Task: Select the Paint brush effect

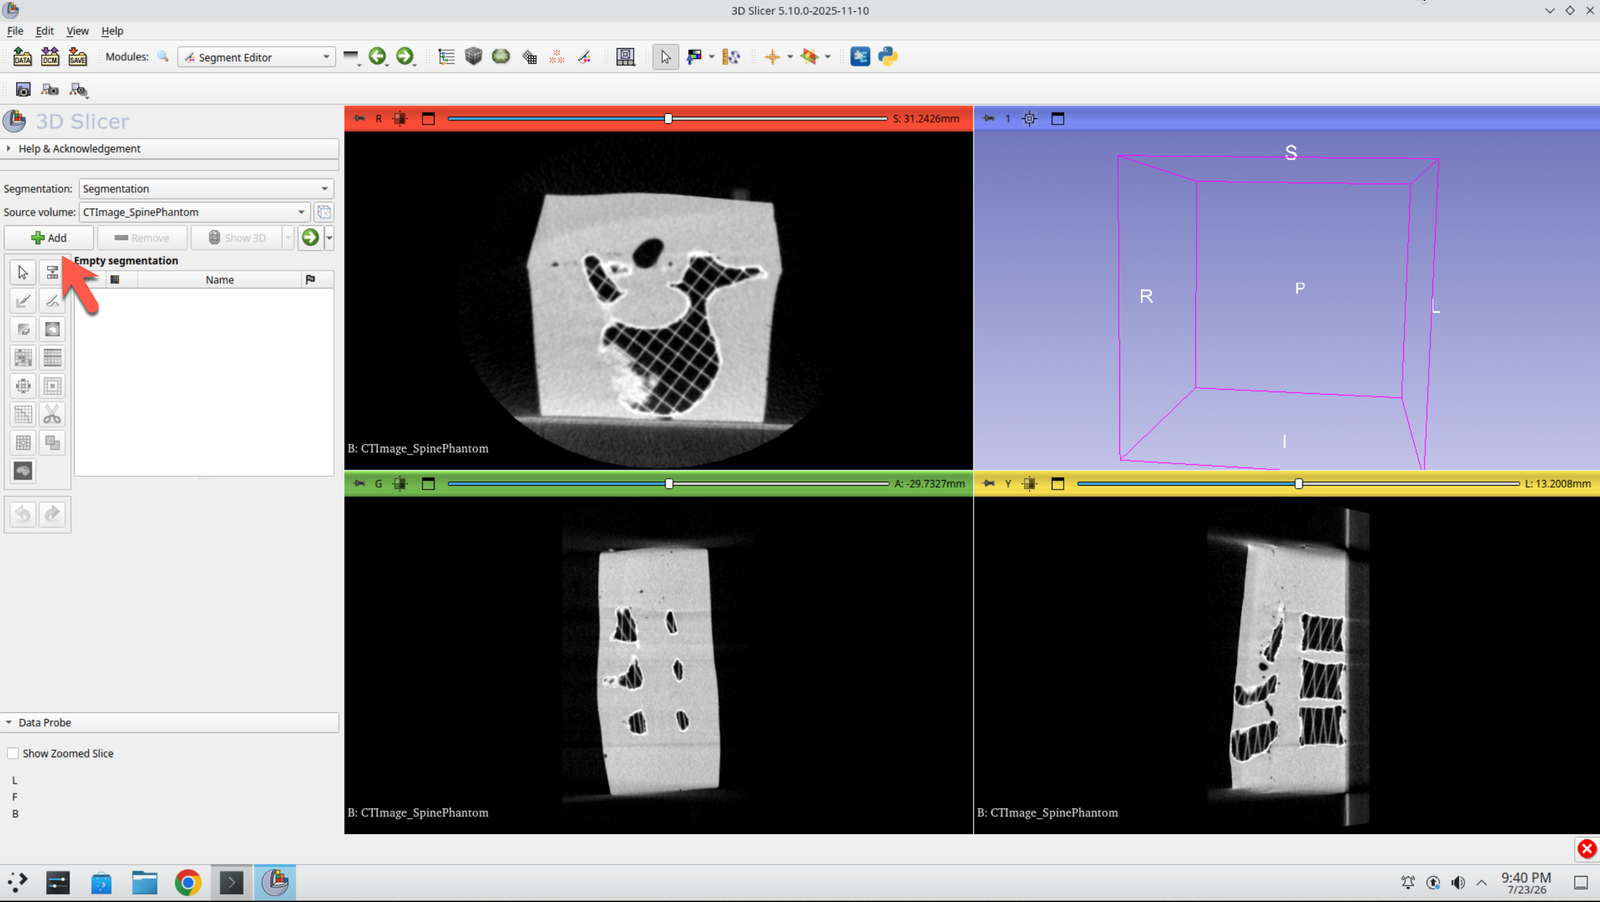Action: pos(23,301)
